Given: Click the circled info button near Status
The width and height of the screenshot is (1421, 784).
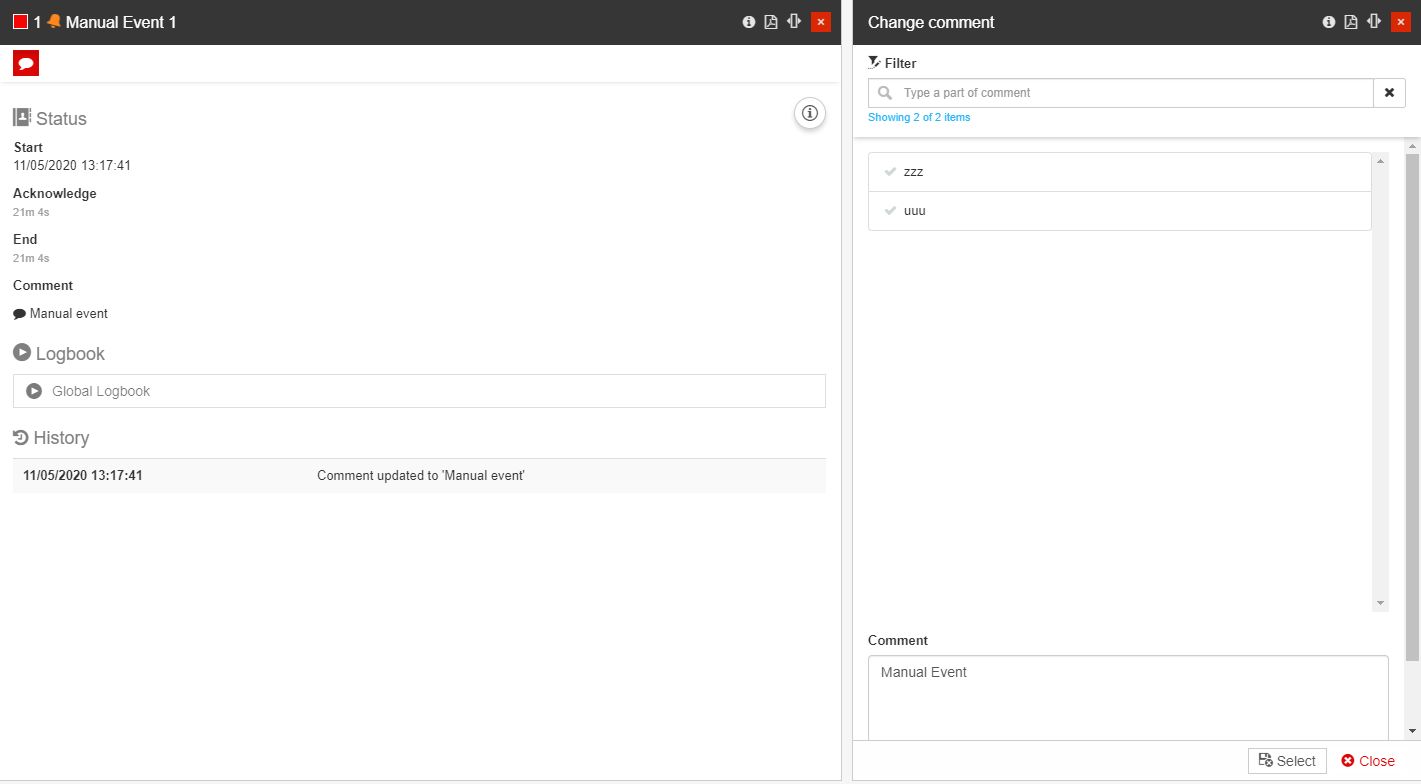Looking at the screenshot, I should point(810,113).
